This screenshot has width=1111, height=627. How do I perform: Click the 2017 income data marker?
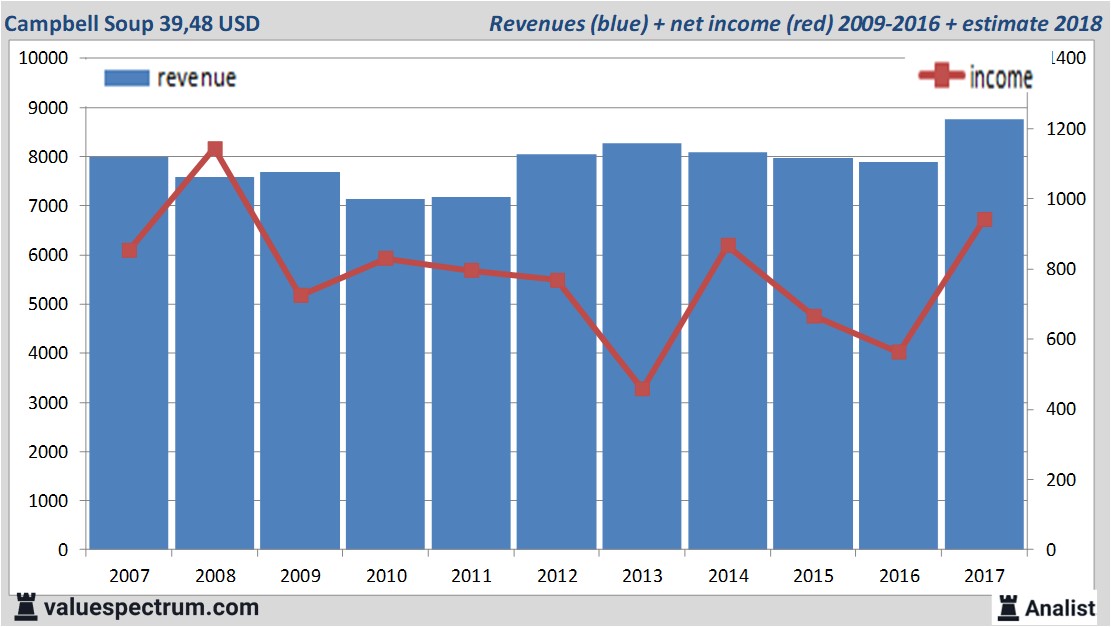pyautogui.click(x=984, y=220)
